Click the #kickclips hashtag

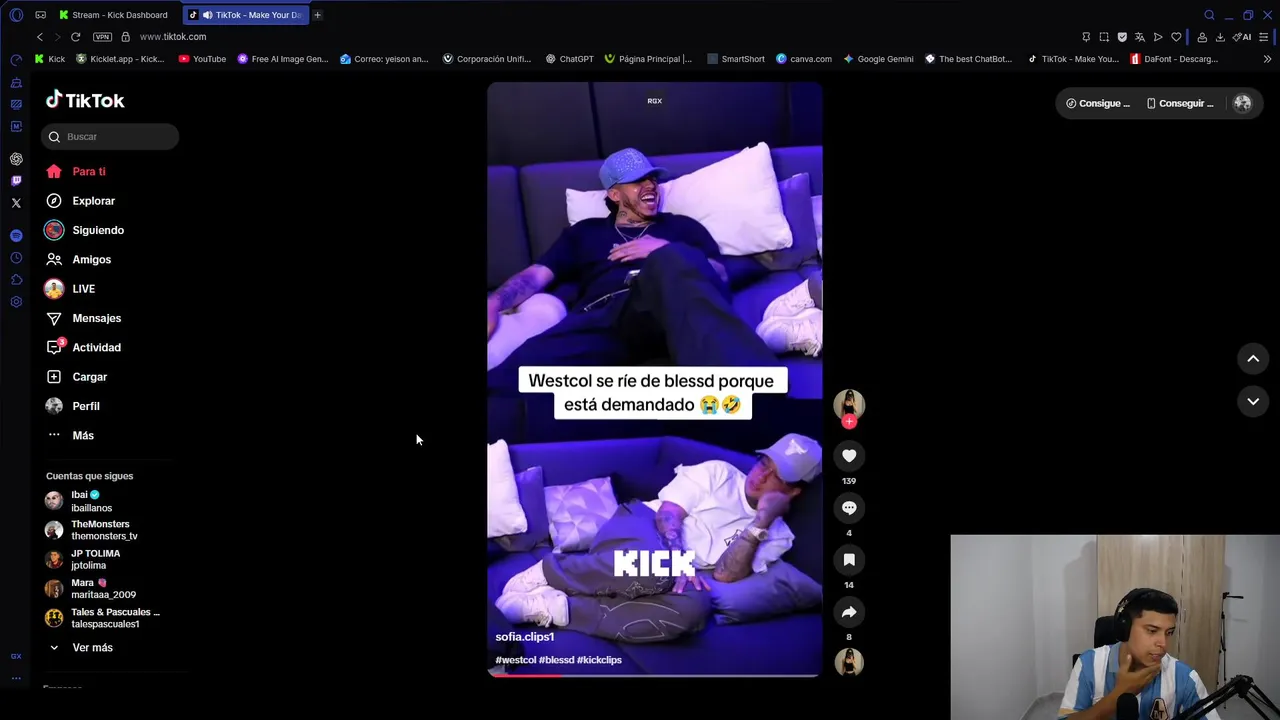coord(599,660)
